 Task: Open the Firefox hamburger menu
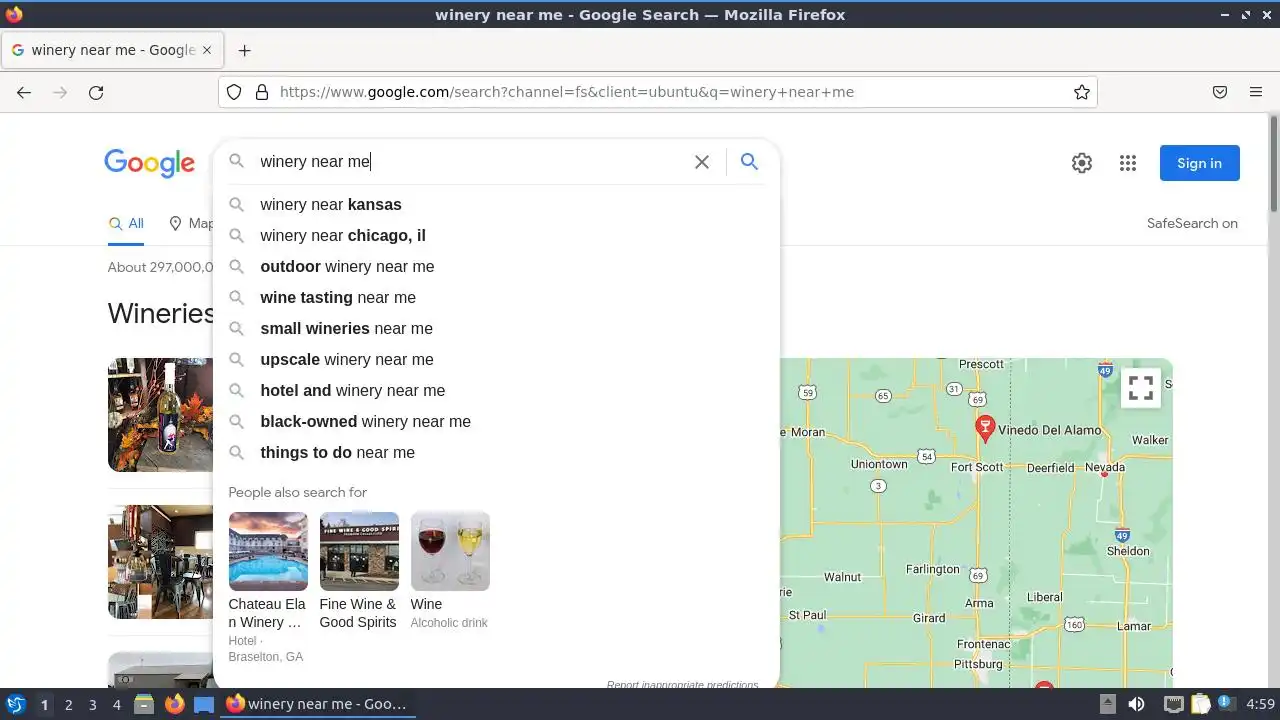point(1256,92)
